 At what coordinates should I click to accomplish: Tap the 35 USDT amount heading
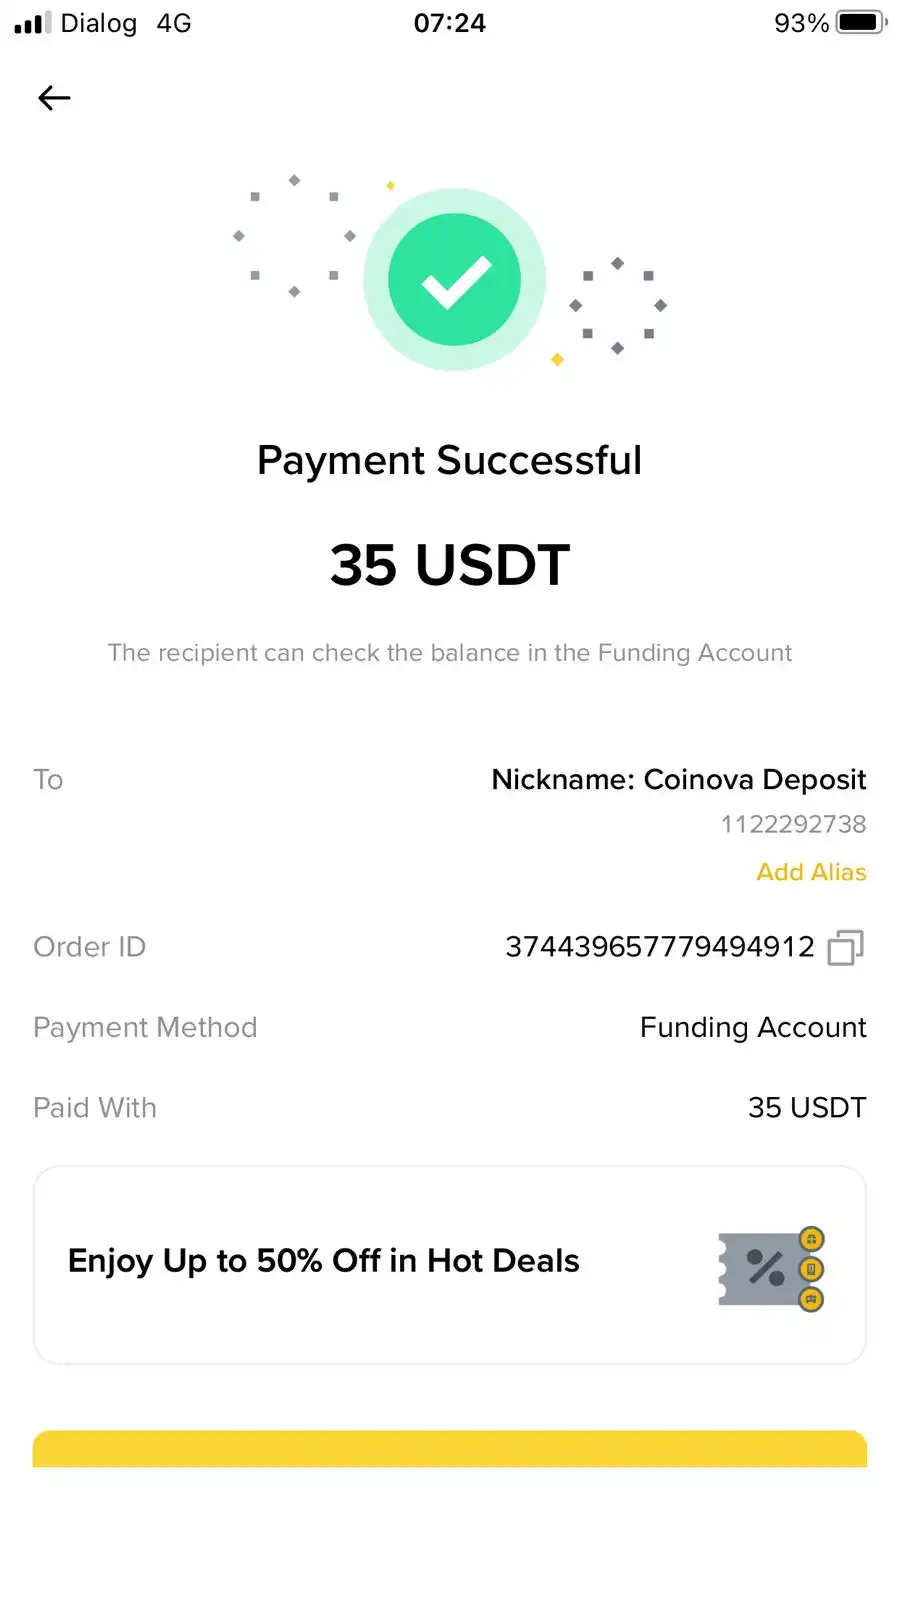(x=450, y=565)
